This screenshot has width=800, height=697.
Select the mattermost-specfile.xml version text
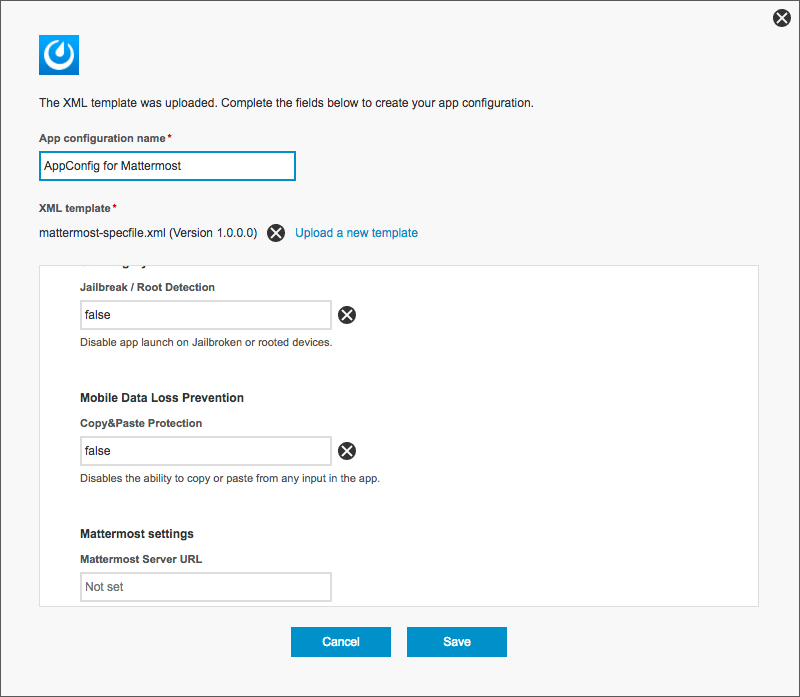pos(148,233)
